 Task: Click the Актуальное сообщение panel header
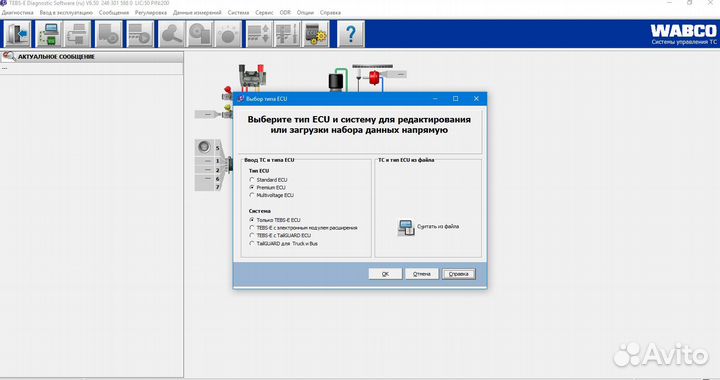click(92, 57)
